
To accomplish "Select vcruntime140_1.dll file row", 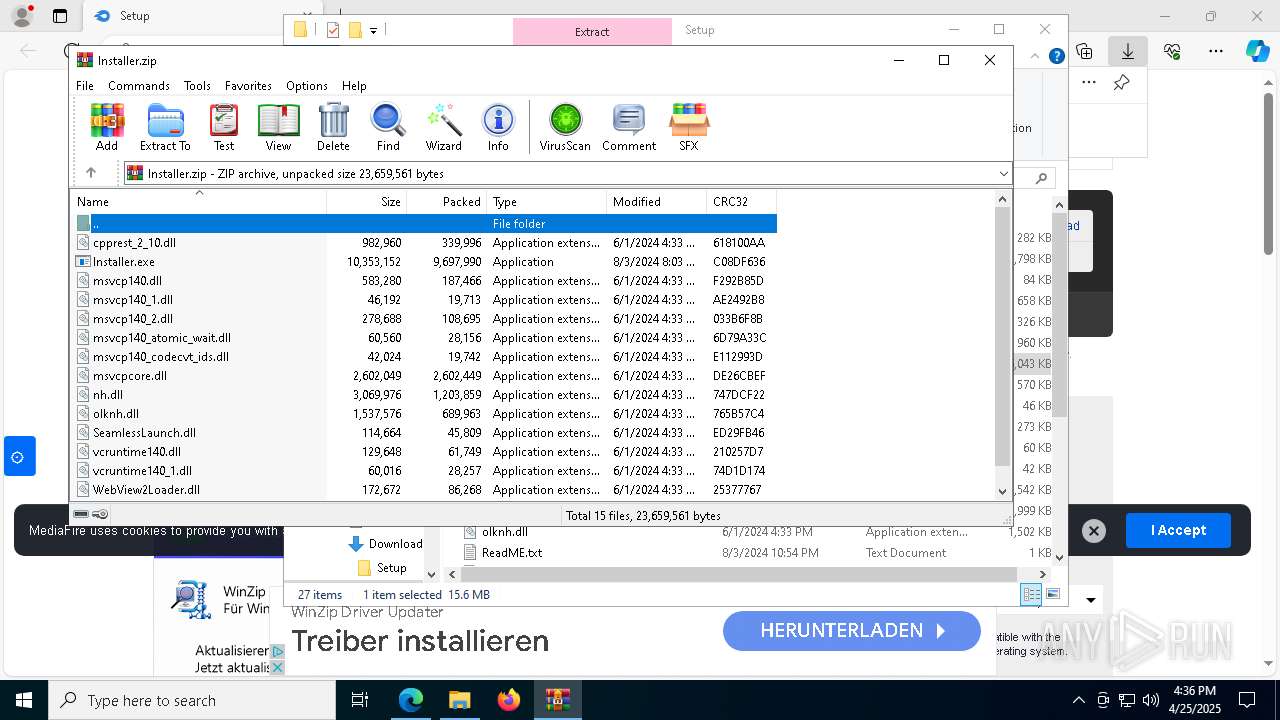I will (424, 471).
